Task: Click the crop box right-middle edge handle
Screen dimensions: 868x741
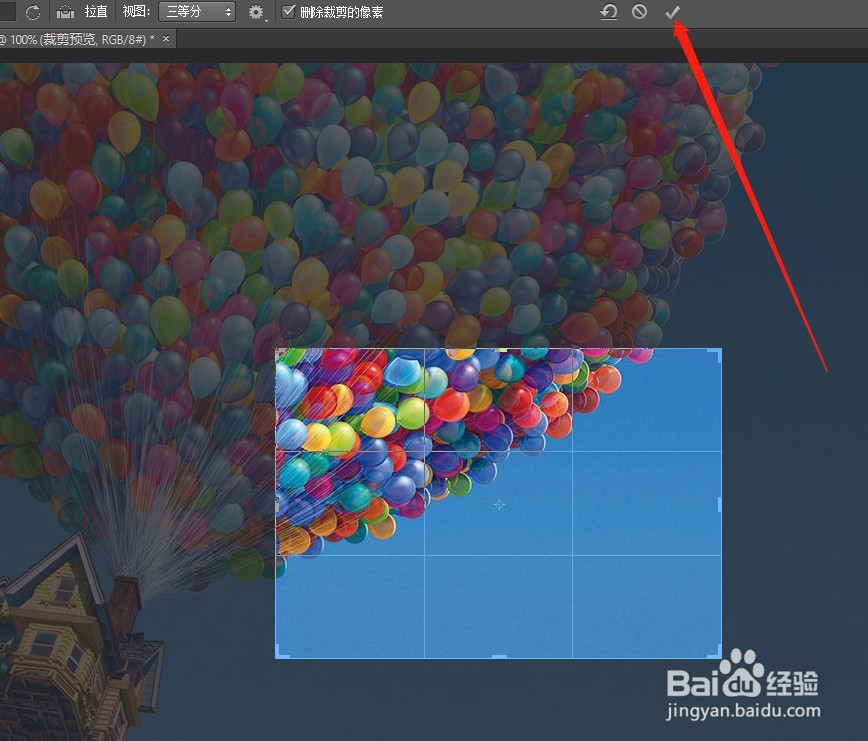Action: (720, 504)
